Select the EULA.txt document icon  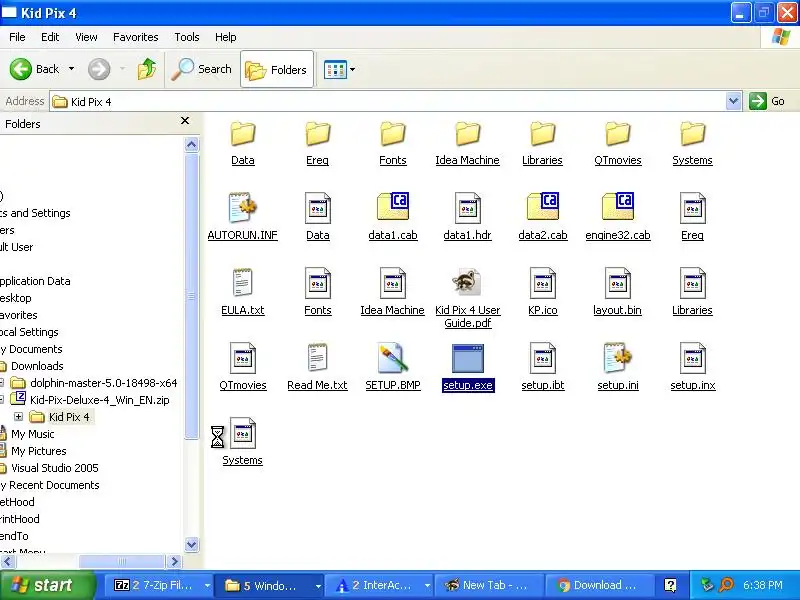point(243,282)
